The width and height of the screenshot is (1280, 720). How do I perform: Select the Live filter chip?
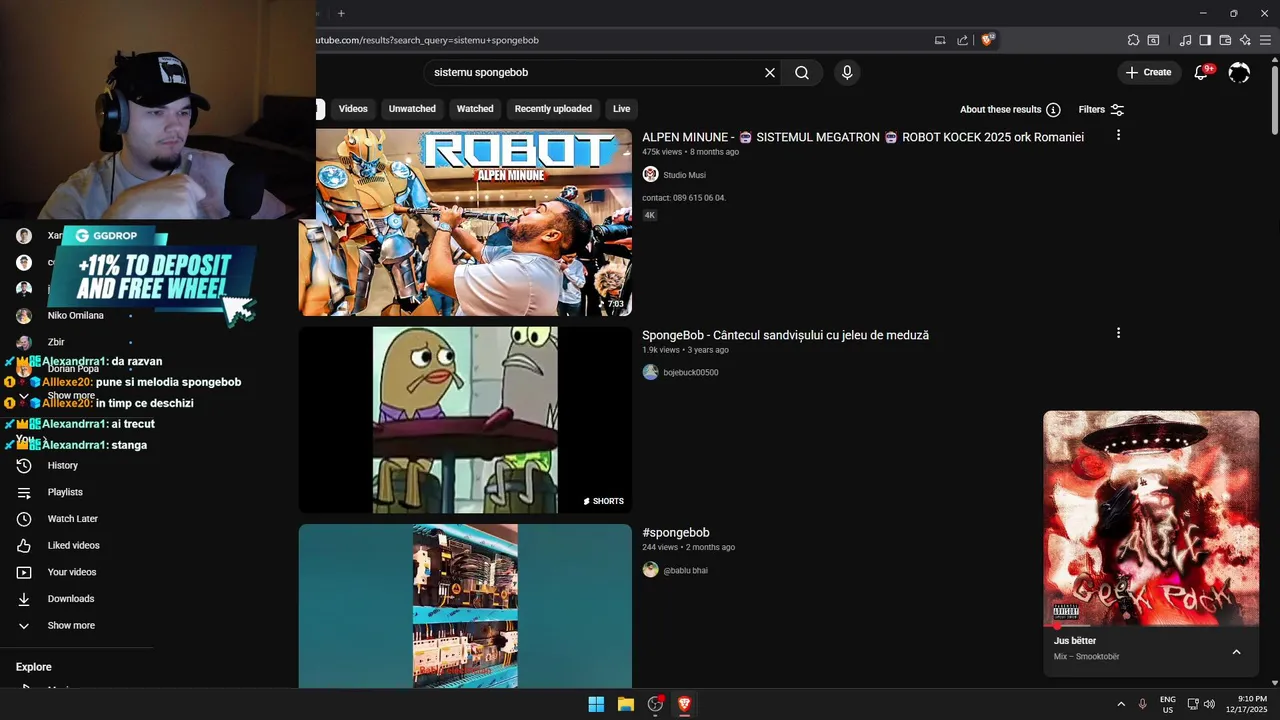(x=621, y=109)
